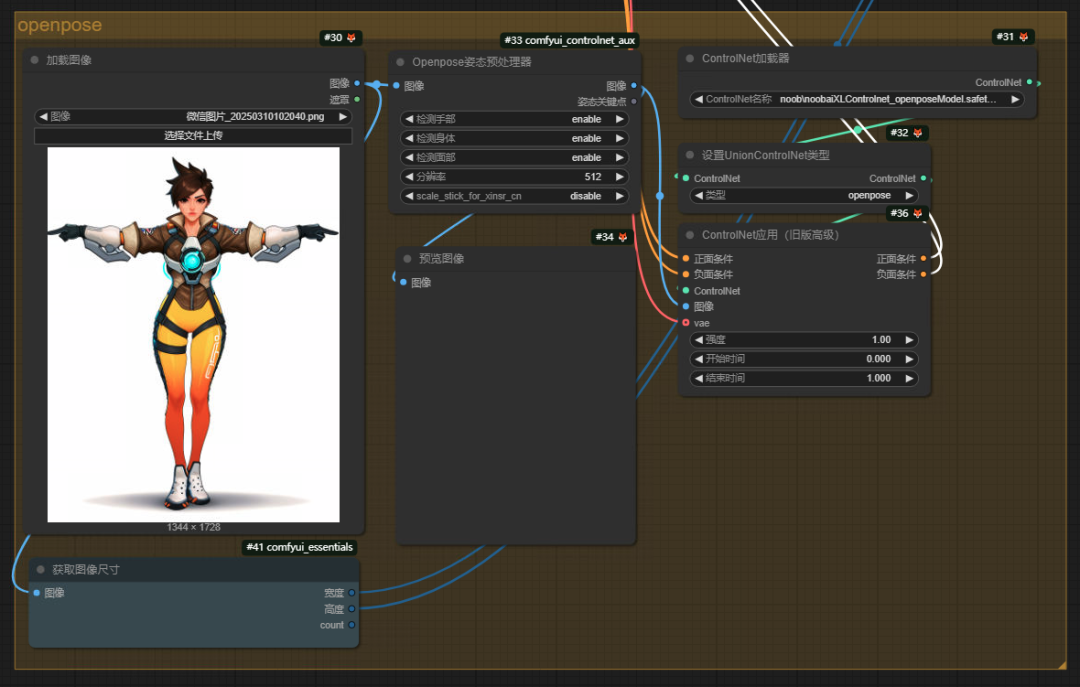Click left arrow of 图像 filename widget
Viewport: 1080px width, 687px height.
pyautogui.click(x=43, y=116)
